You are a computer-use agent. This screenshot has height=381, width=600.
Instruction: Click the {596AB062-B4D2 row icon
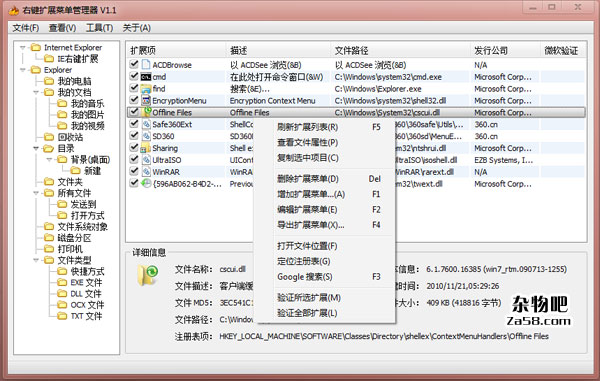(146, 184)
